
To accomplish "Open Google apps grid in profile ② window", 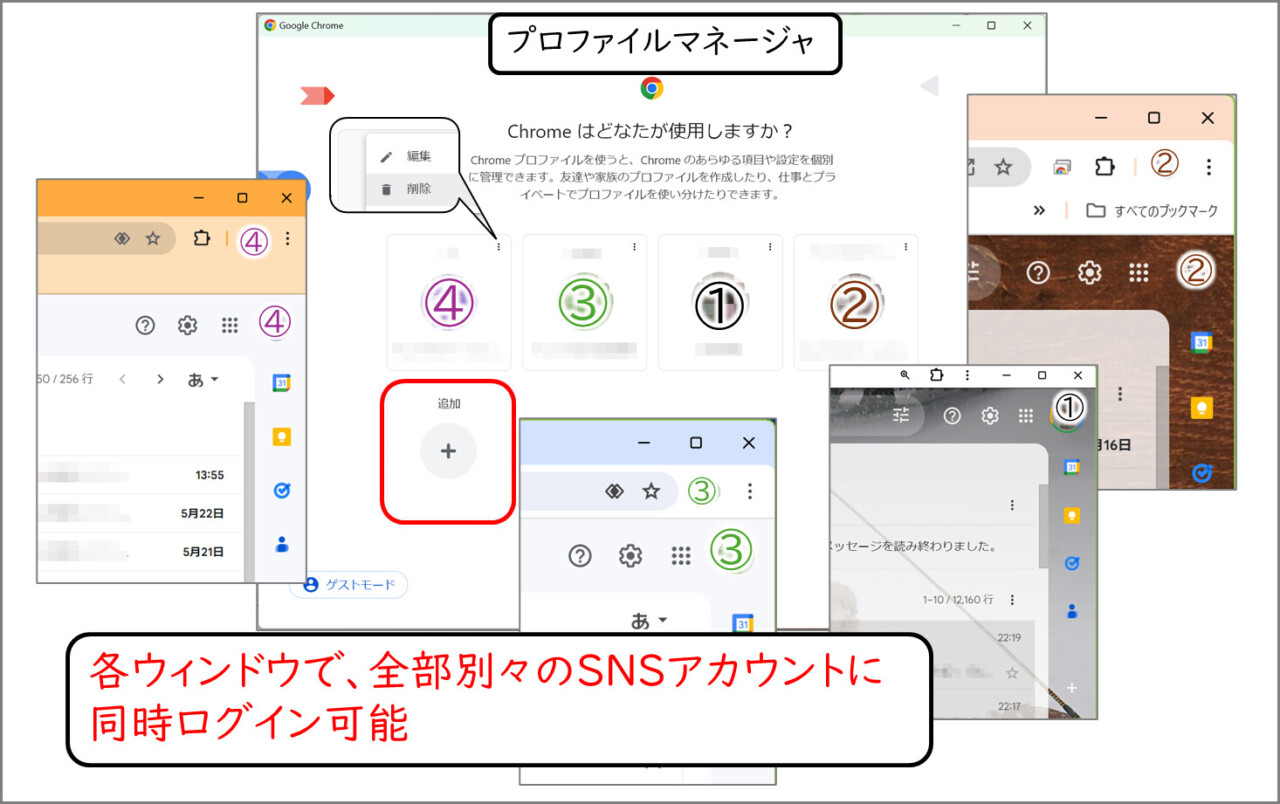I will click(x=1138, y=272).
